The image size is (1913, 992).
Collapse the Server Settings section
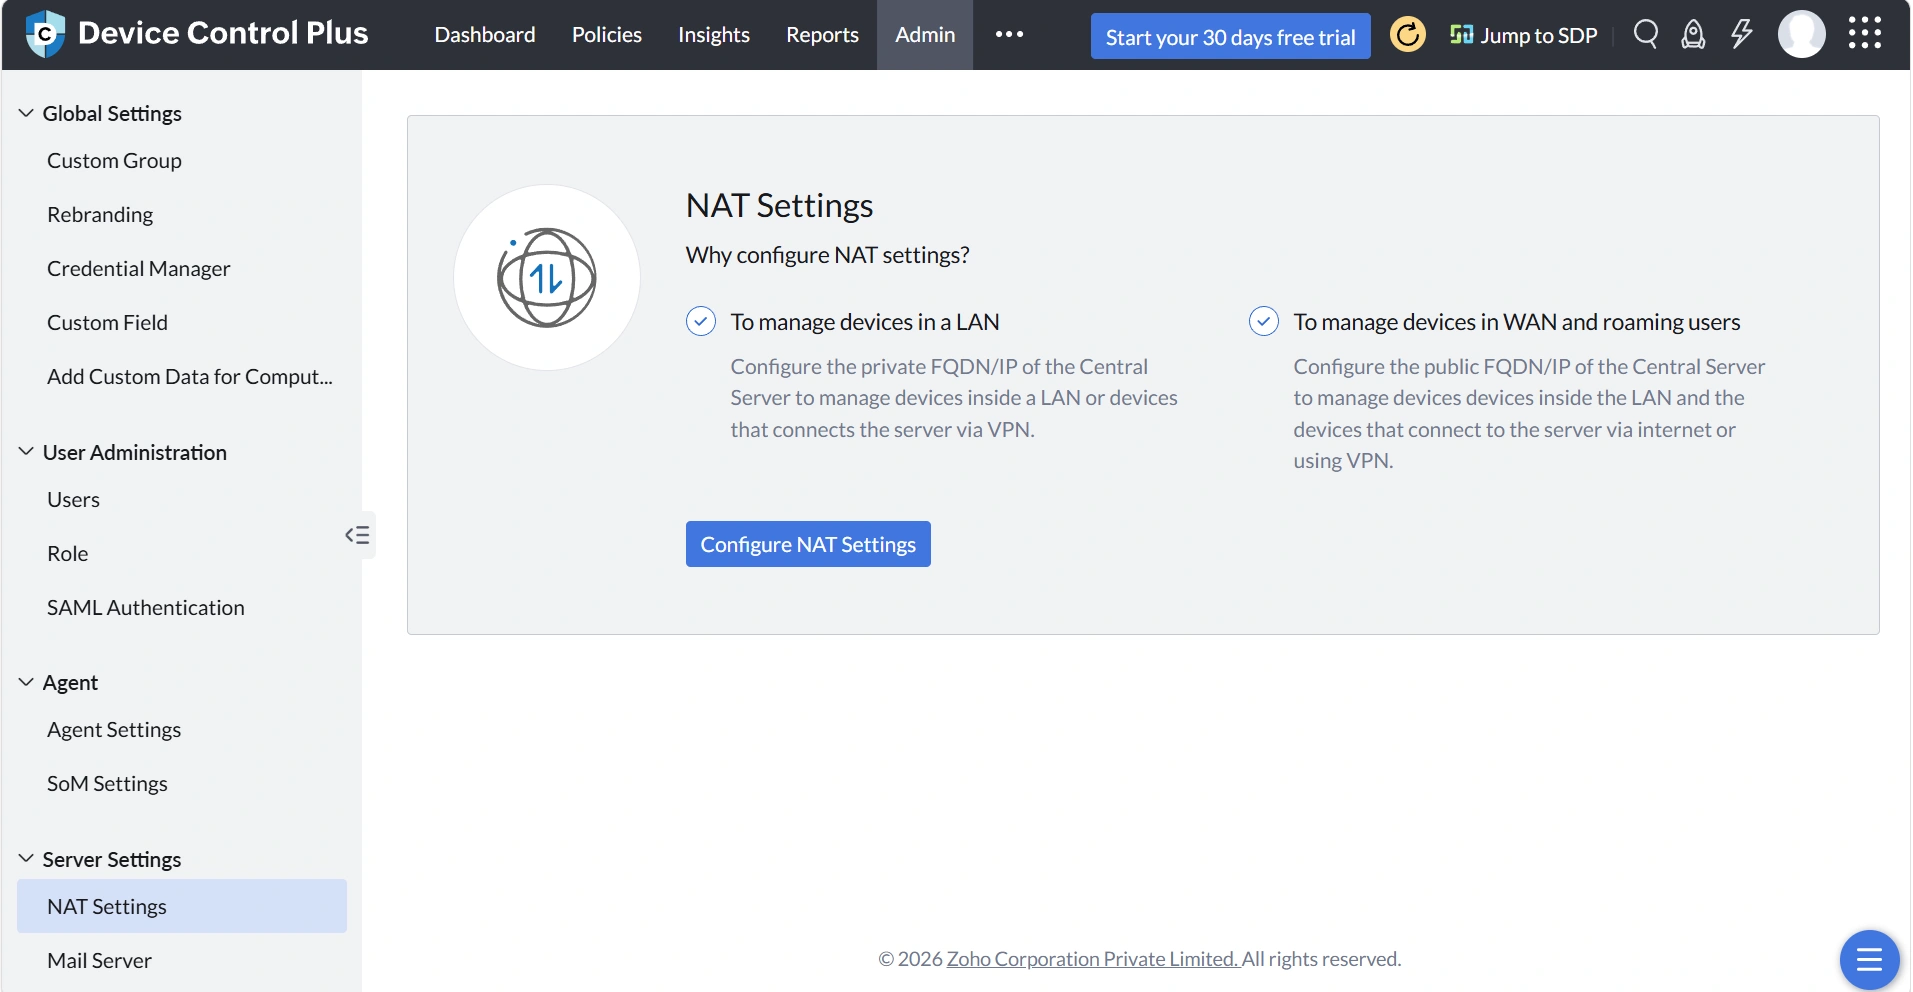(x=26, y=859)
